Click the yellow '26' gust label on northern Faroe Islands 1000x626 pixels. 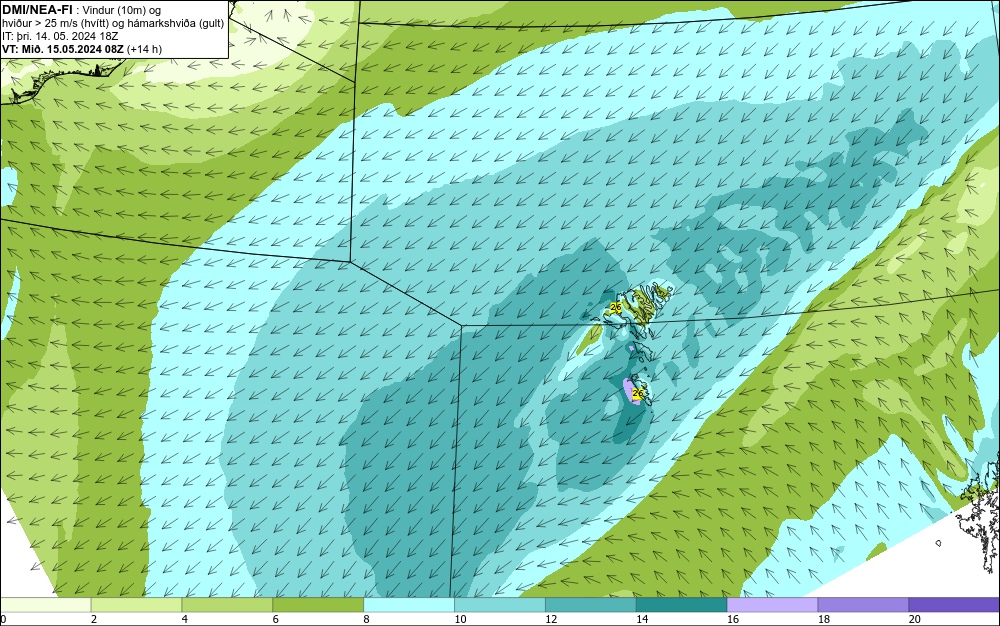[x=615, y=308]
